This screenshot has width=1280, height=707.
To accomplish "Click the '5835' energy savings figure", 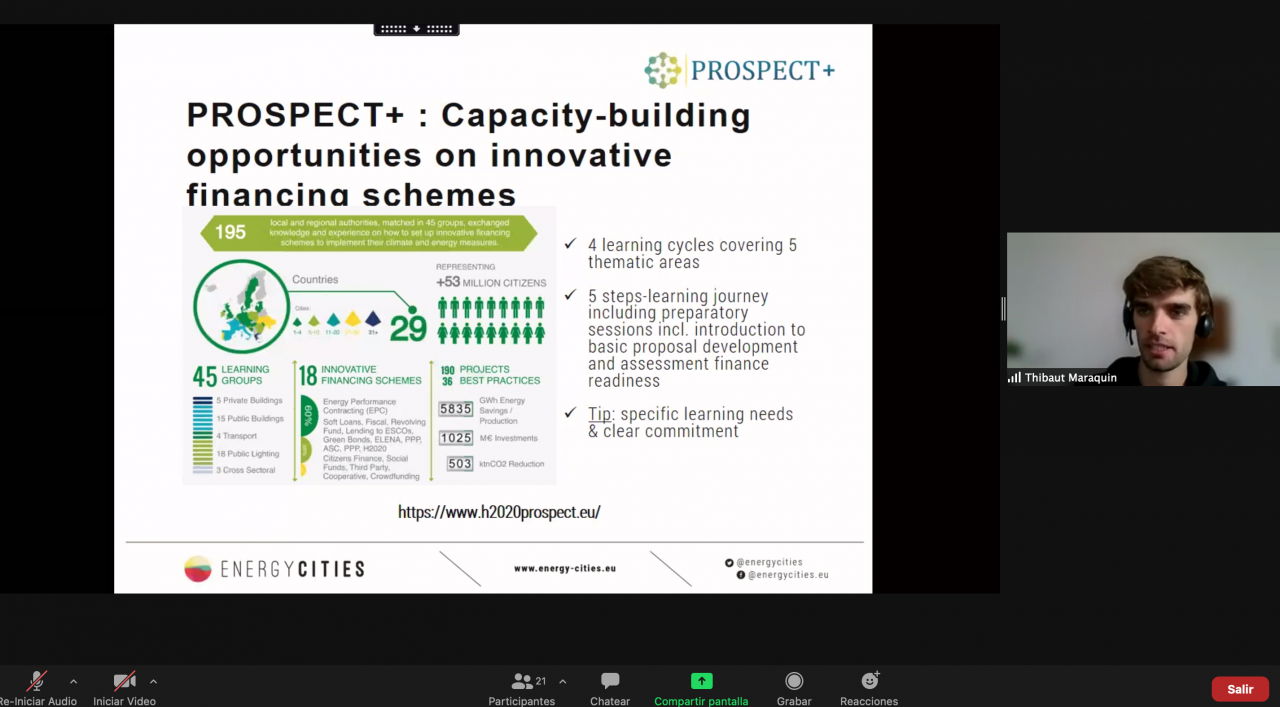I will (x=455, y=409).
